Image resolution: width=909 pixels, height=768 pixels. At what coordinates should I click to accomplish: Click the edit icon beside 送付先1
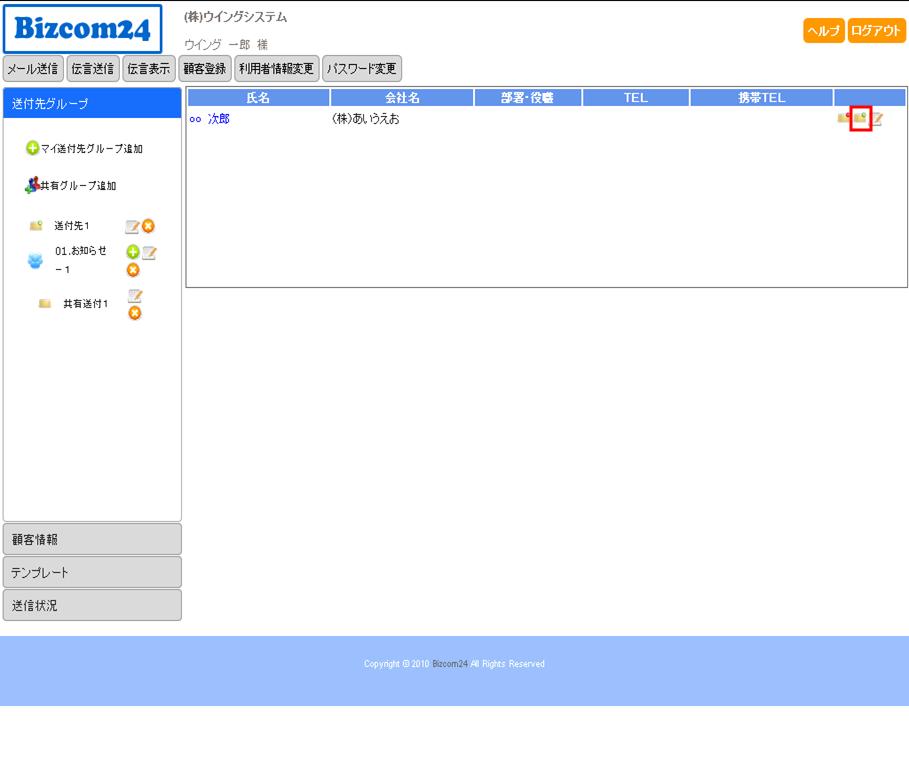(x=132, y=226)
